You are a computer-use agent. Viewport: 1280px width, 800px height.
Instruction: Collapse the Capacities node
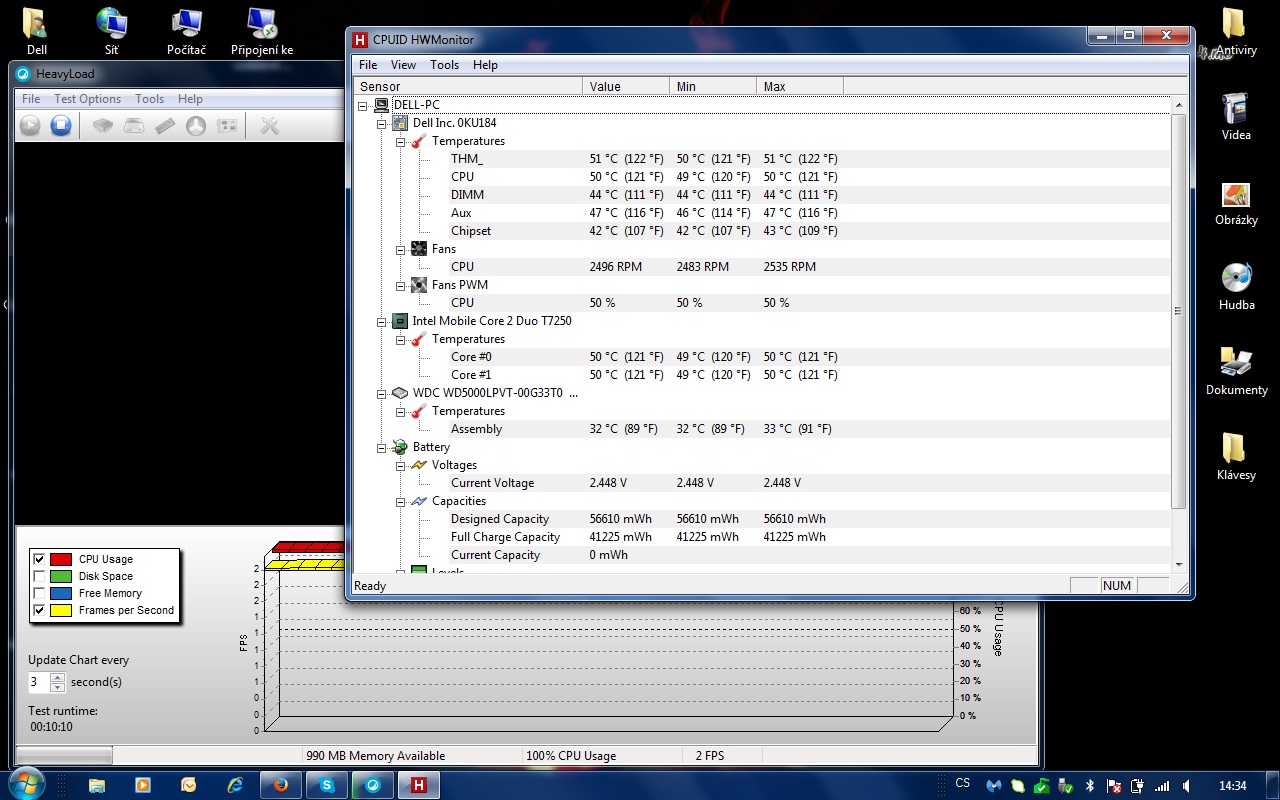[x=400, y=501]
